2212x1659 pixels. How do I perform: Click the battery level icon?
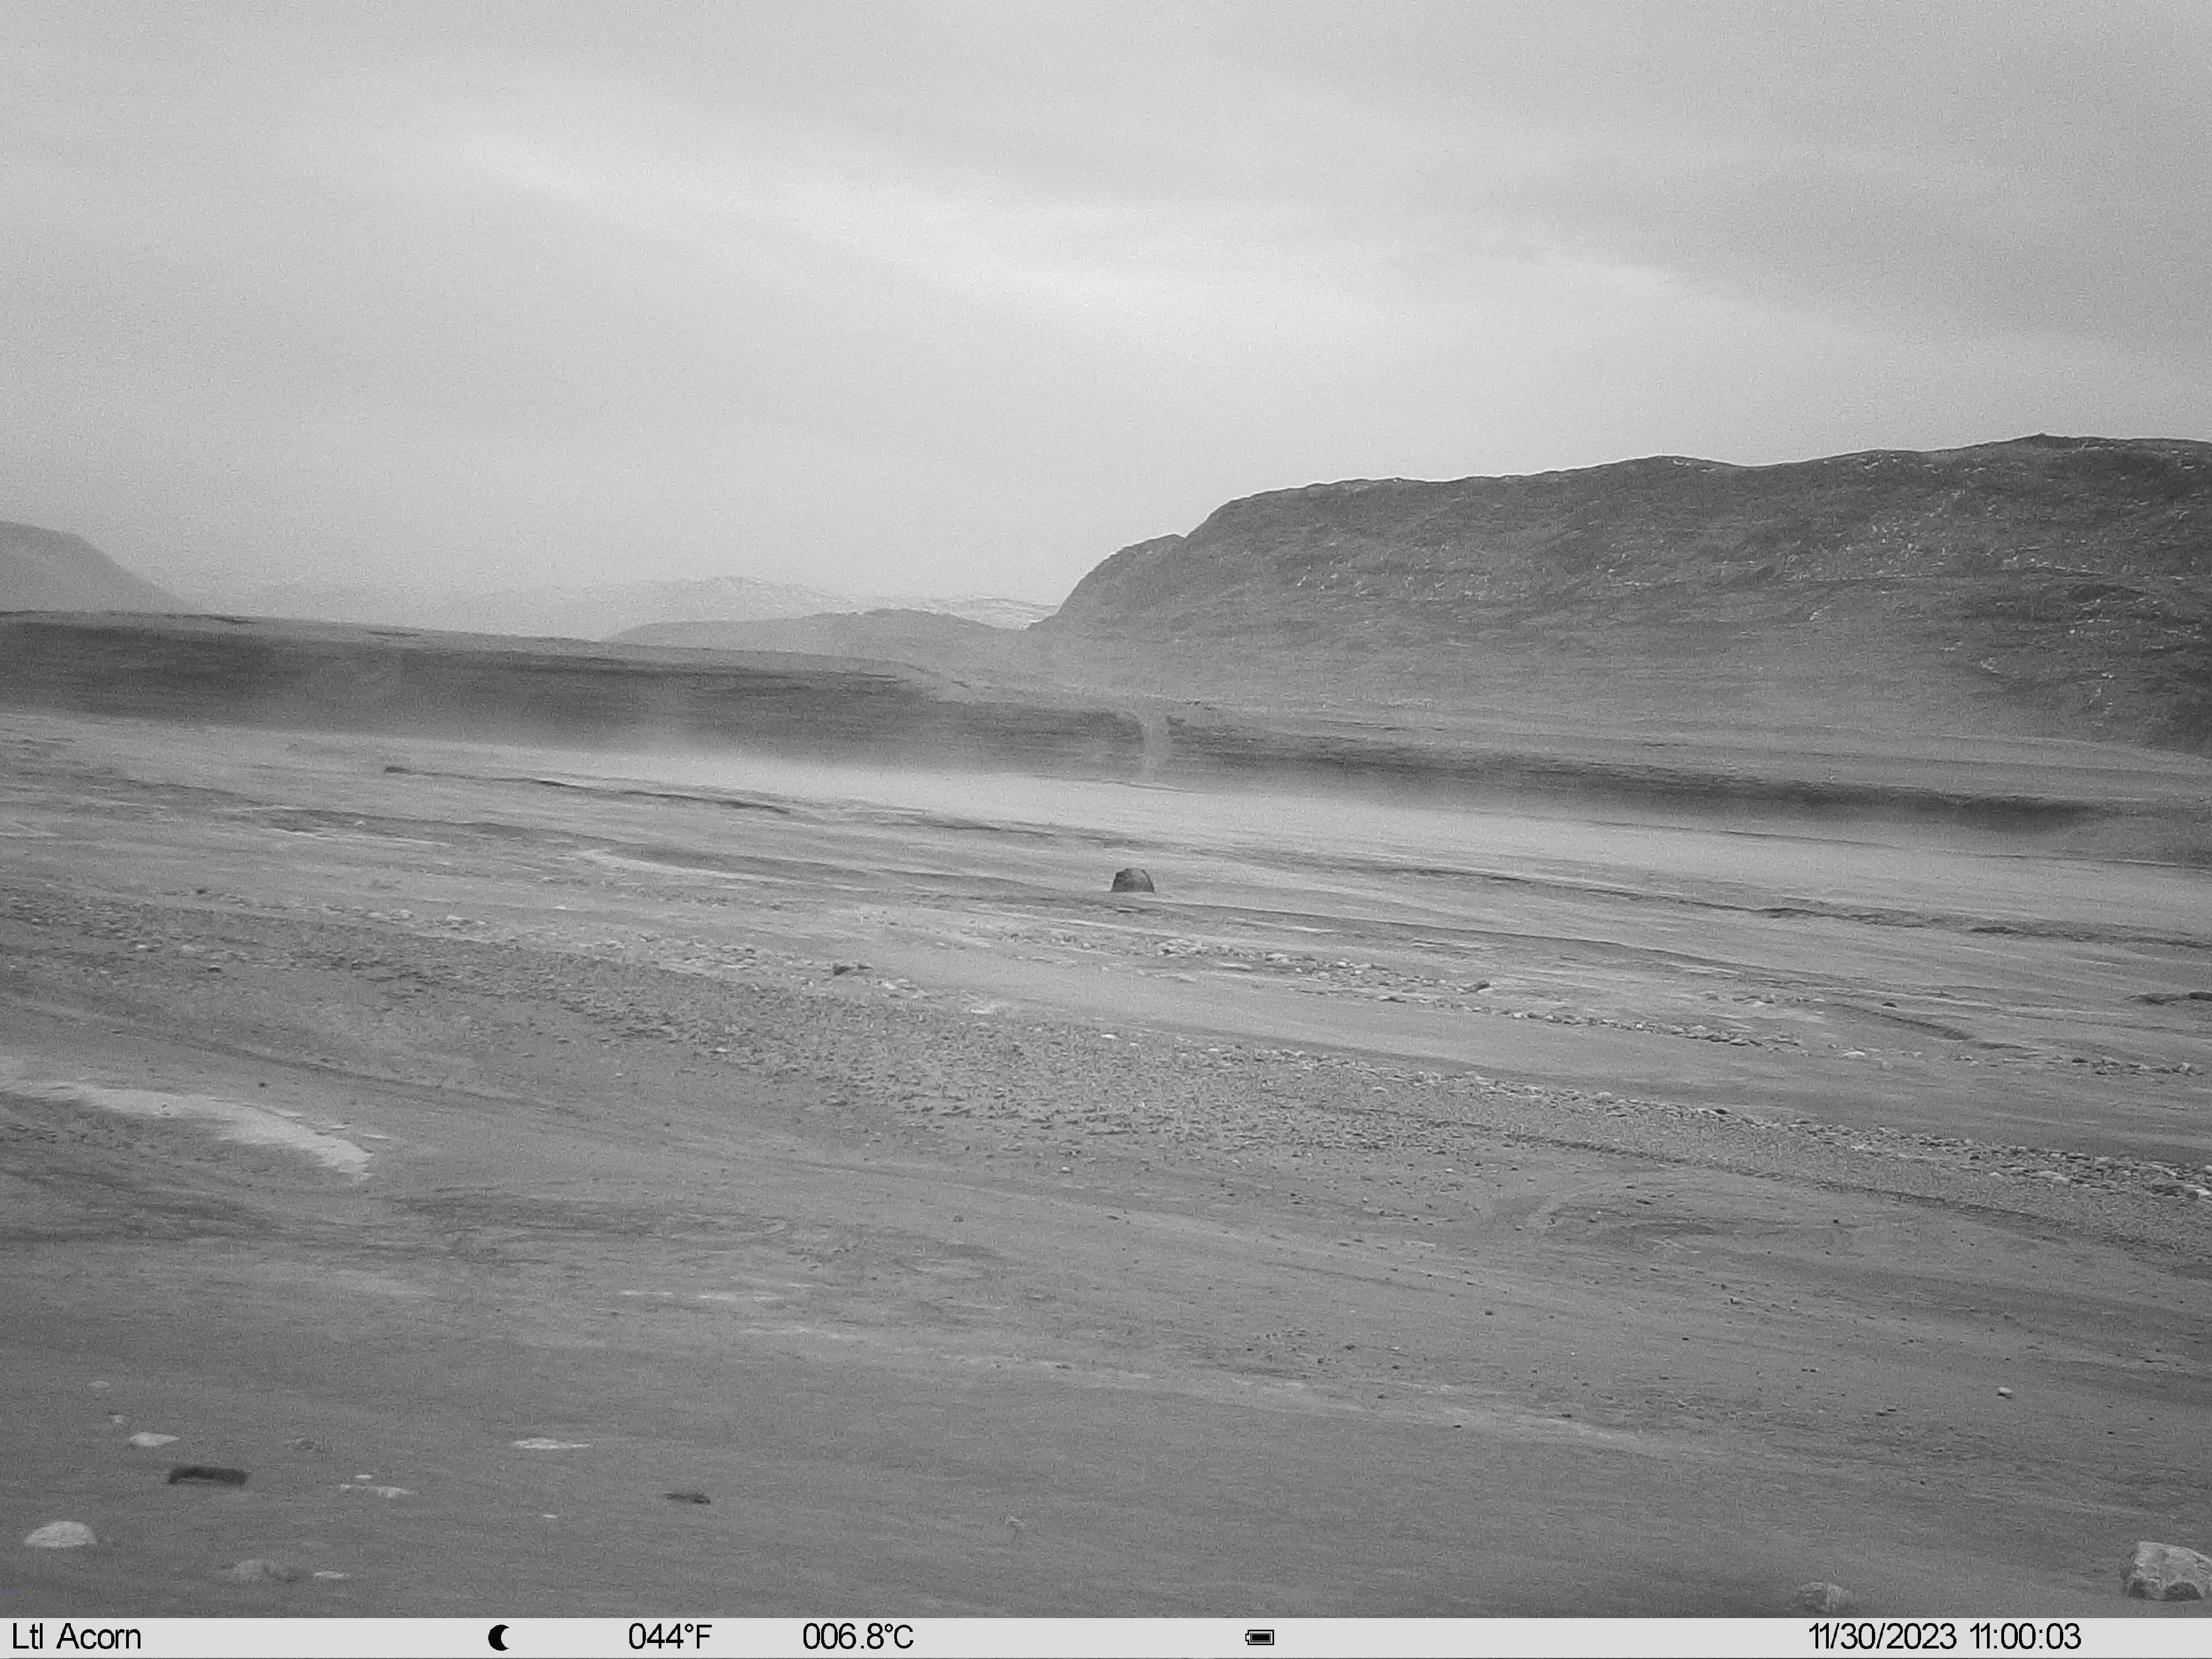click(x=1260, y=1638)
